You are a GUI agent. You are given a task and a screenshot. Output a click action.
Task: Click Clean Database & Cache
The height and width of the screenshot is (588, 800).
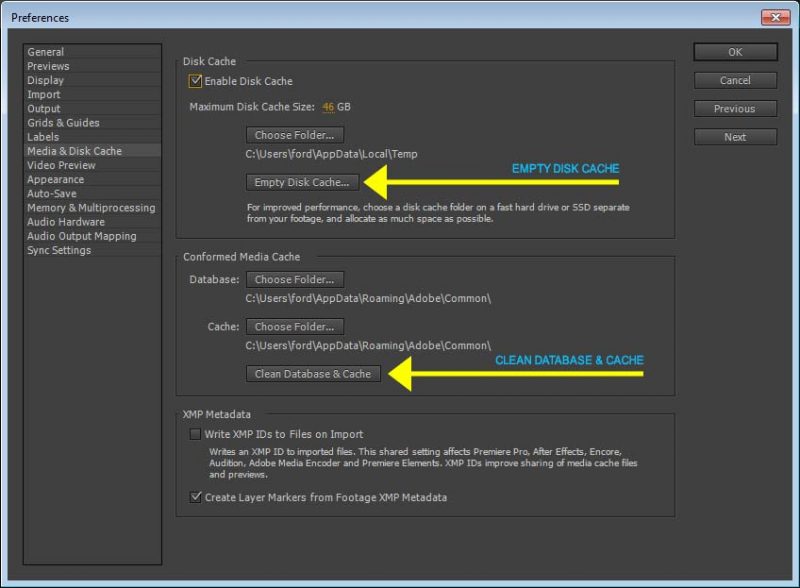(311, 373)
